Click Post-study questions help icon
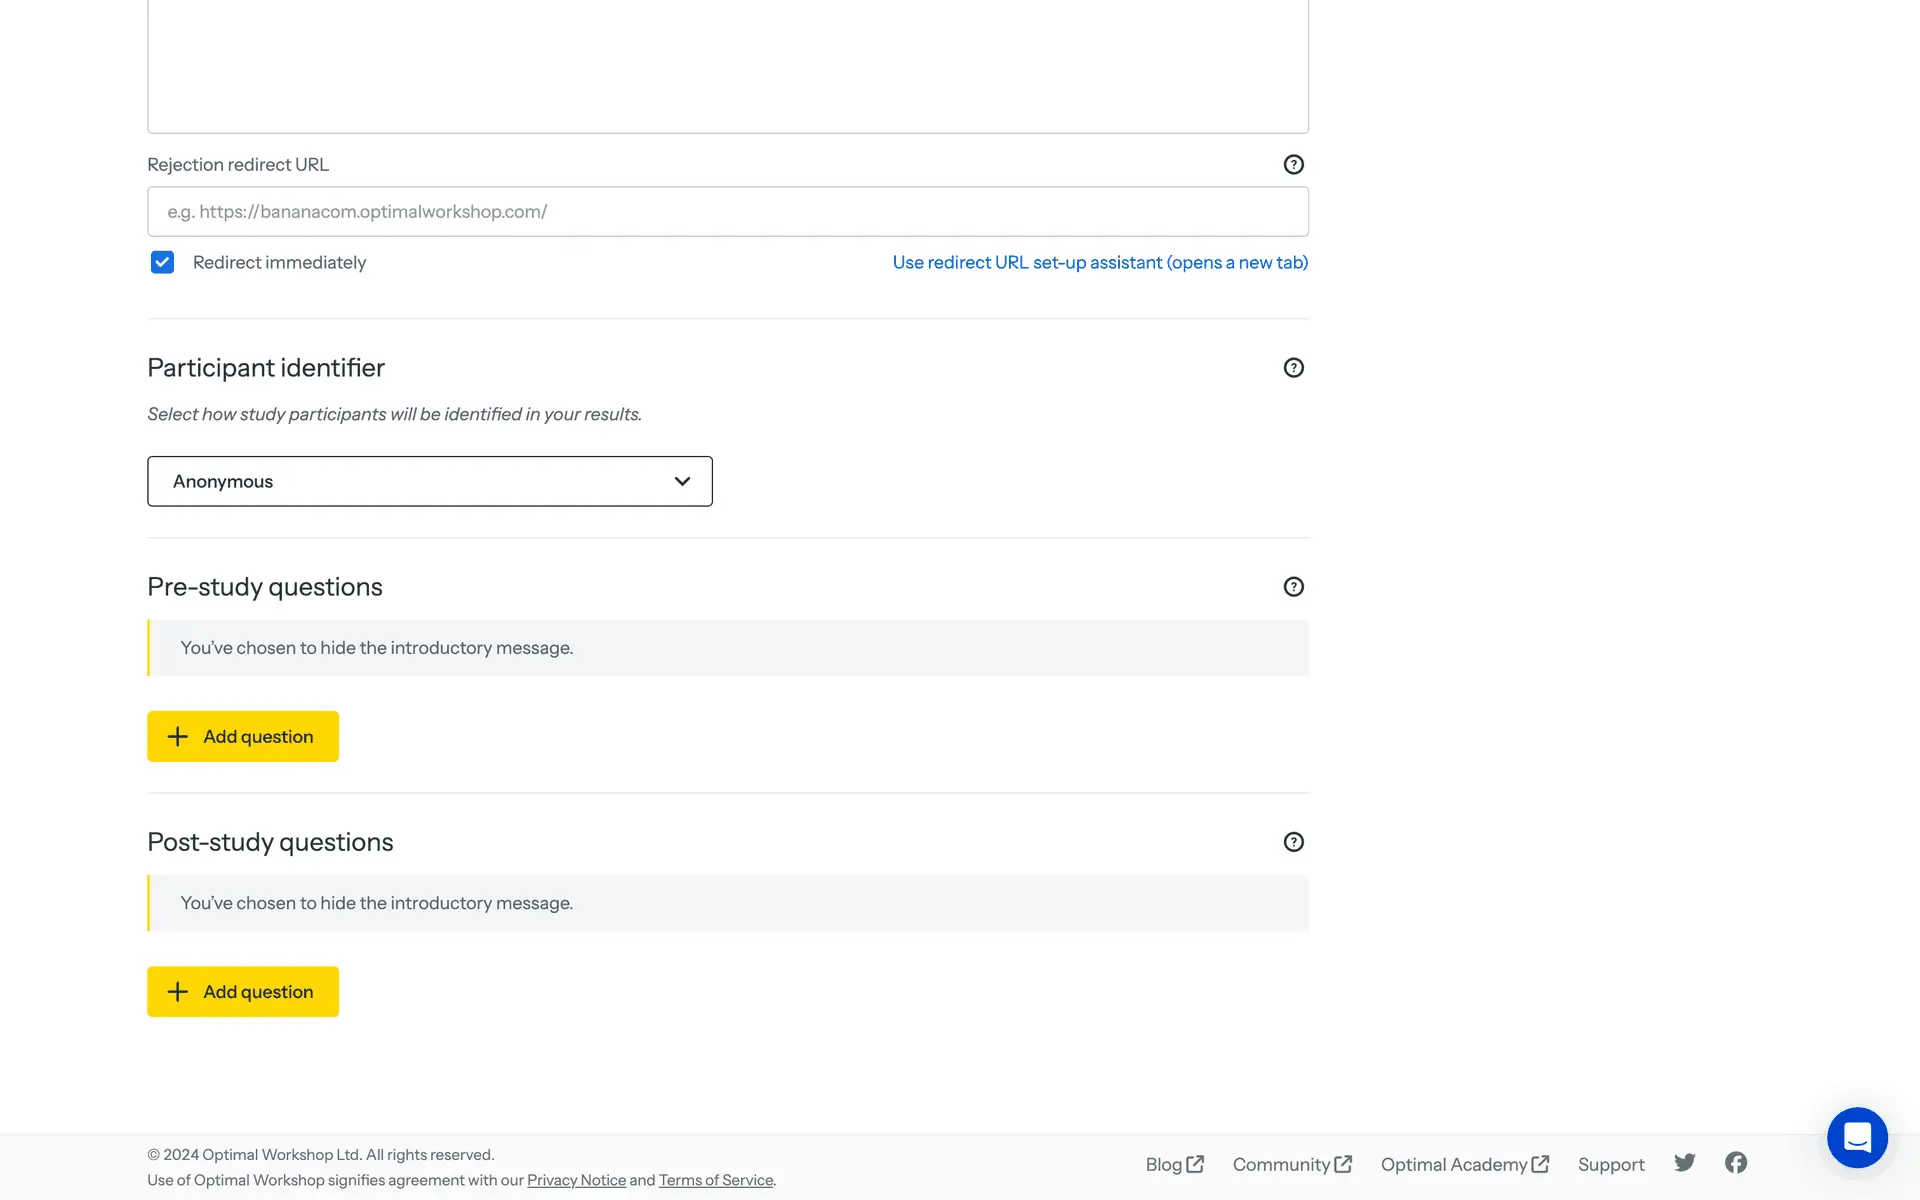The height and width of the screenshot is (1200, 1920). pos(1293,842)
